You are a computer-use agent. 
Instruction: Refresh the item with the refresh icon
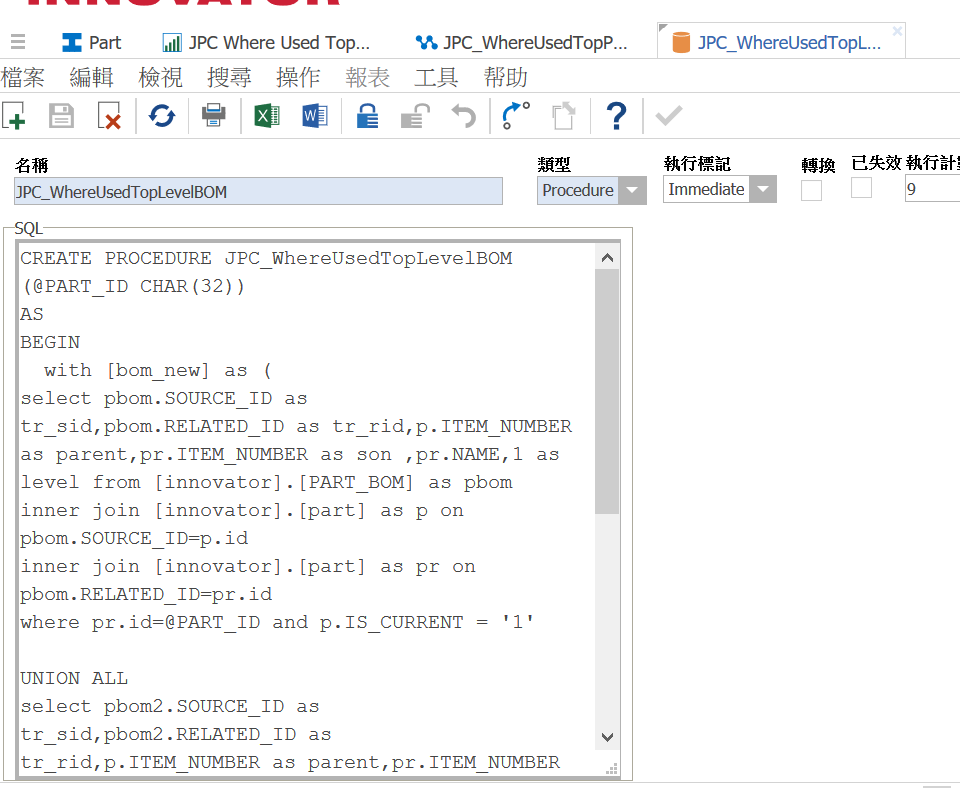pos(162,116)
